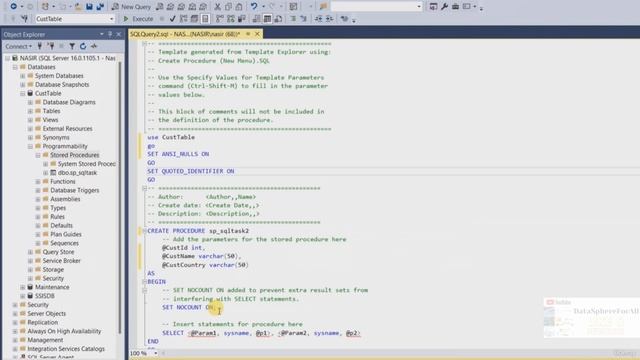640x360 pixels.
Task: Click the 'SET QUOTED_IDENTIFIER ON' line
Action: tap(191, 171)
